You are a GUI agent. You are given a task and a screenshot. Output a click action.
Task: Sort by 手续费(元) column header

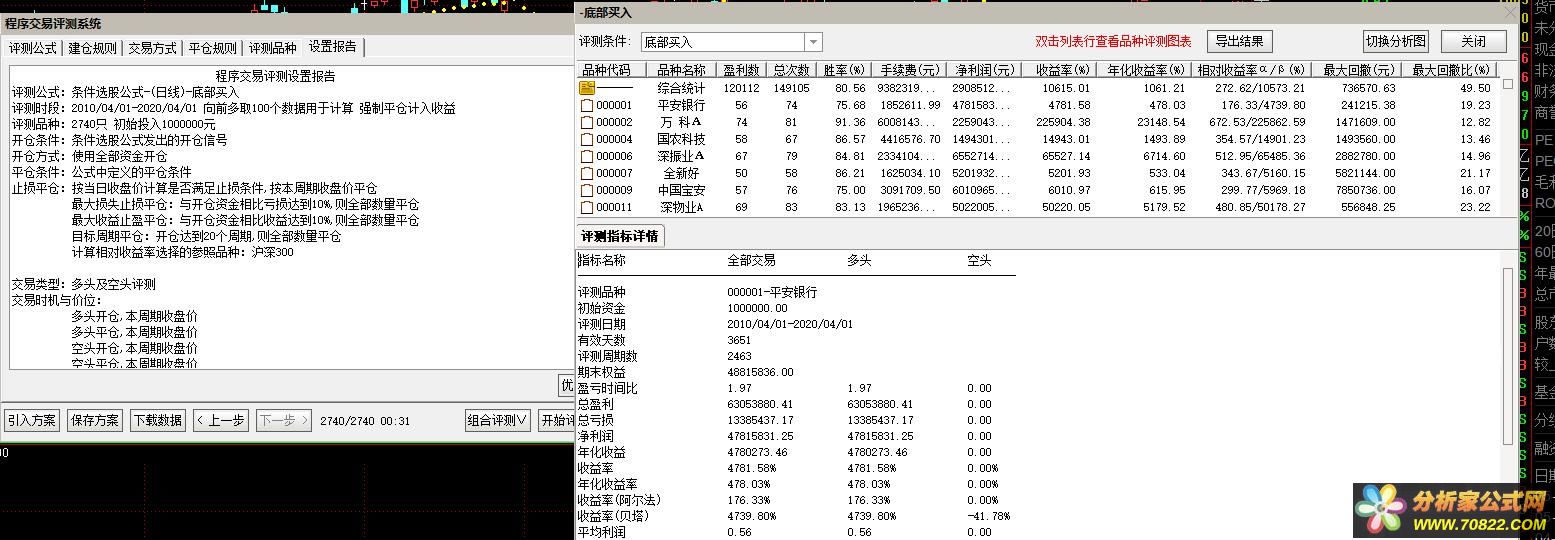[908, 70]
